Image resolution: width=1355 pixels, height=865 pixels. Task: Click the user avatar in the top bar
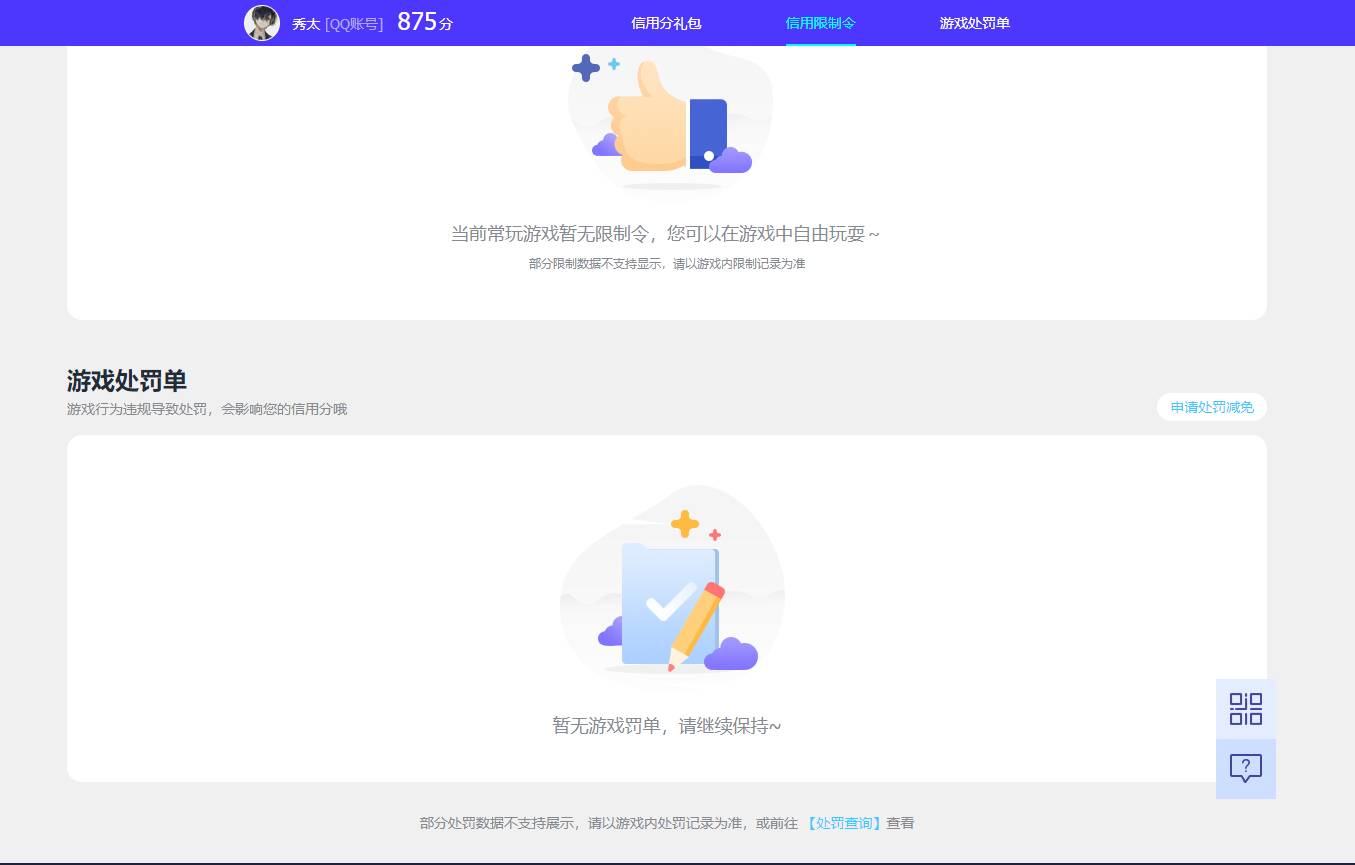click(x=261, y=22)
